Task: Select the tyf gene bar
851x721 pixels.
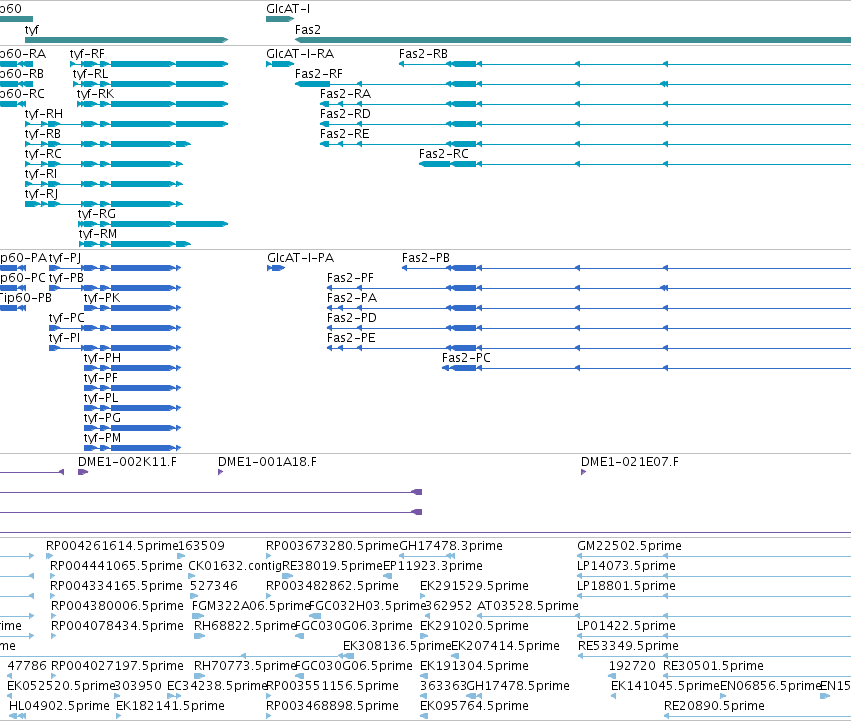Action: tap(126, 40)
